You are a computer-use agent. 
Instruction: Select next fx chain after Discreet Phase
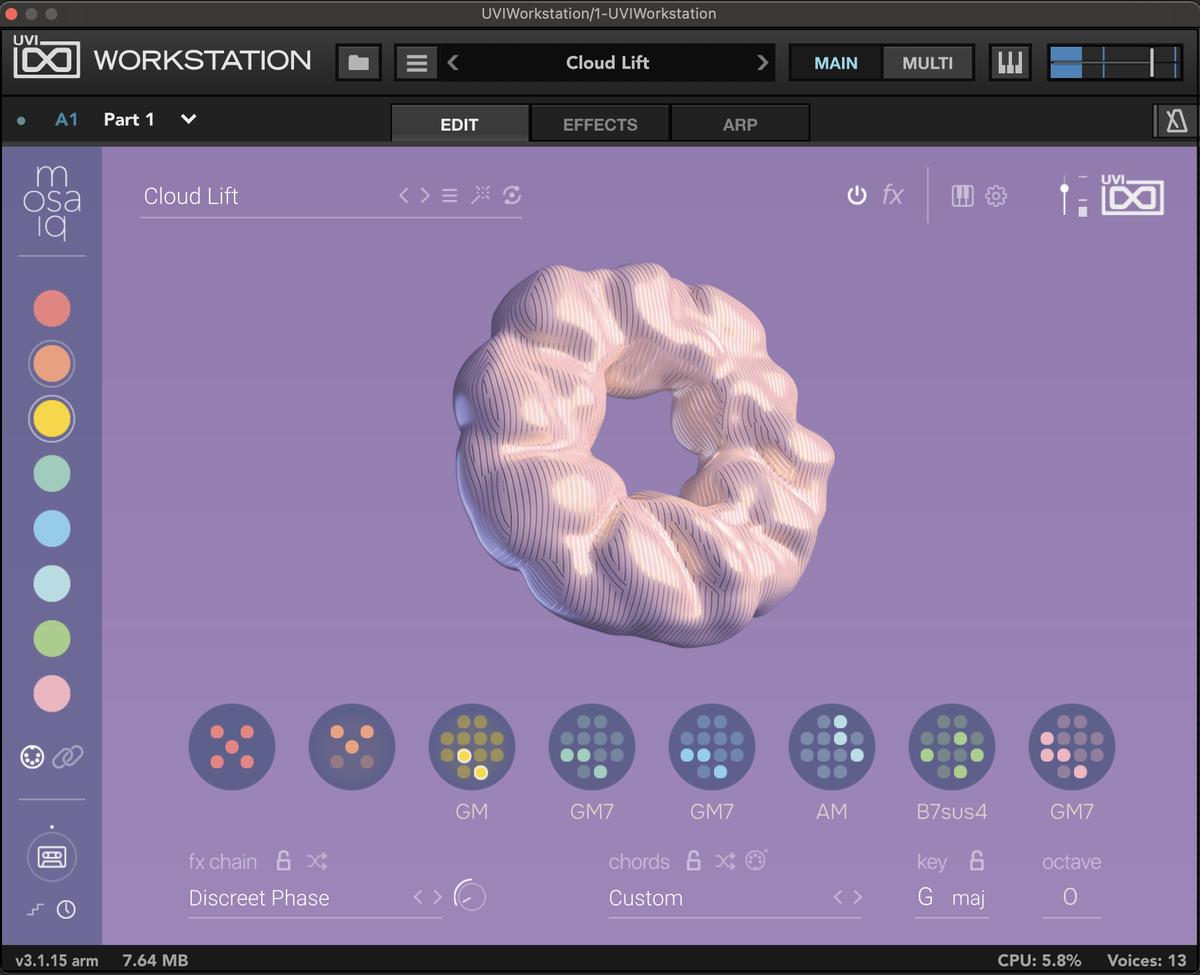coord(436,898)
